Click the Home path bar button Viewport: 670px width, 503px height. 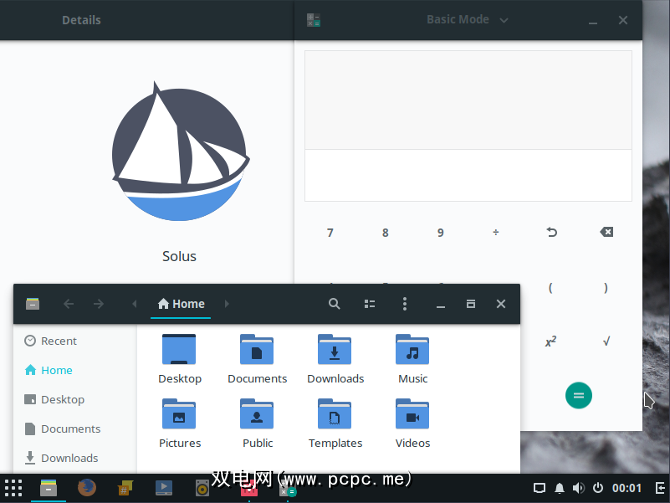point(181,304)
